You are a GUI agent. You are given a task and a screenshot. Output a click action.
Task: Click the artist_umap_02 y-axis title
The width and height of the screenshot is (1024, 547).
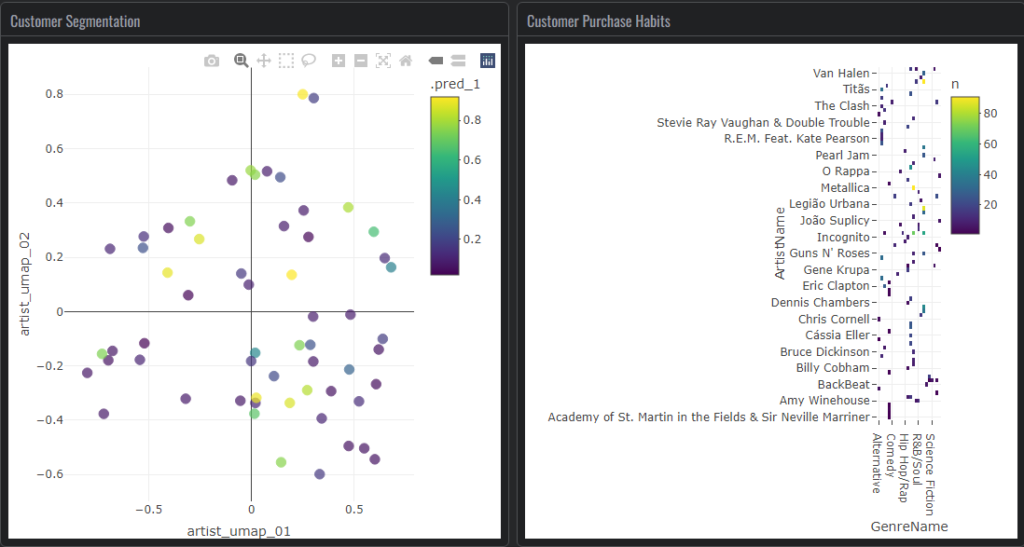click(25, 284)
